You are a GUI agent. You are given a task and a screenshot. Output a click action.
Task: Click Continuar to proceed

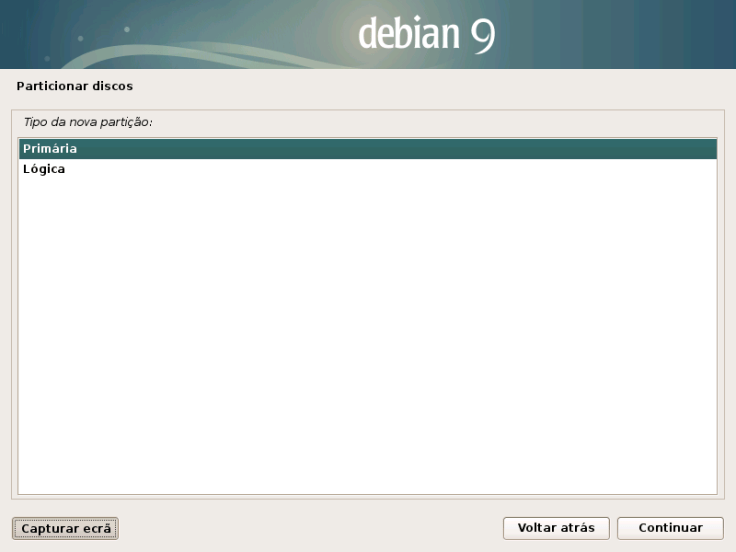click(670, 528)
